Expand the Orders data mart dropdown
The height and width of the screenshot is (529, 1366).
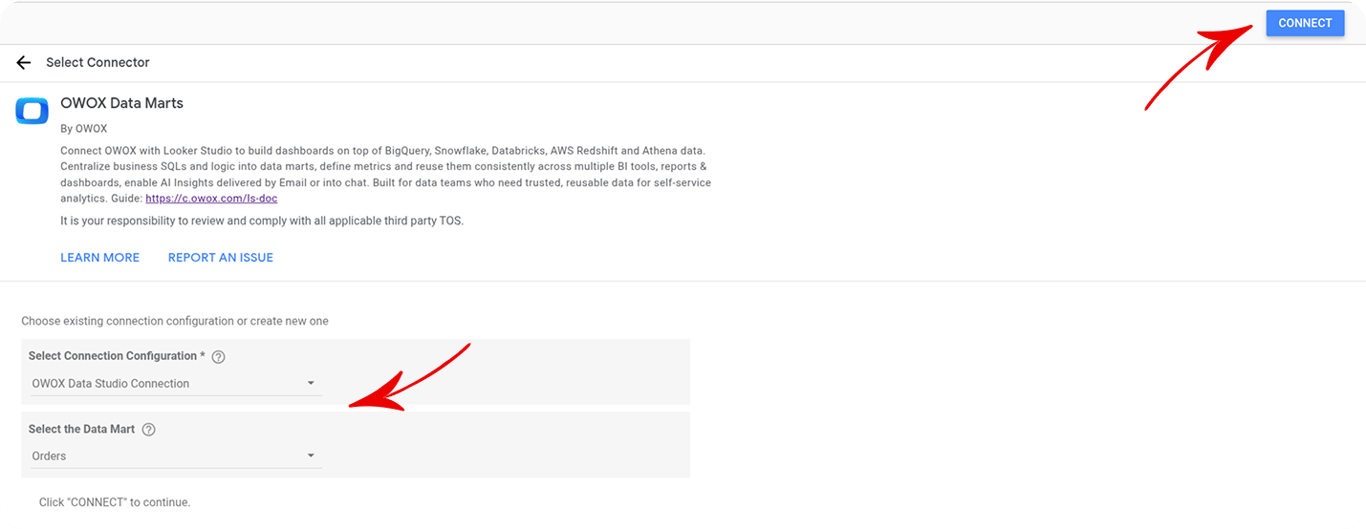point(175,456)
